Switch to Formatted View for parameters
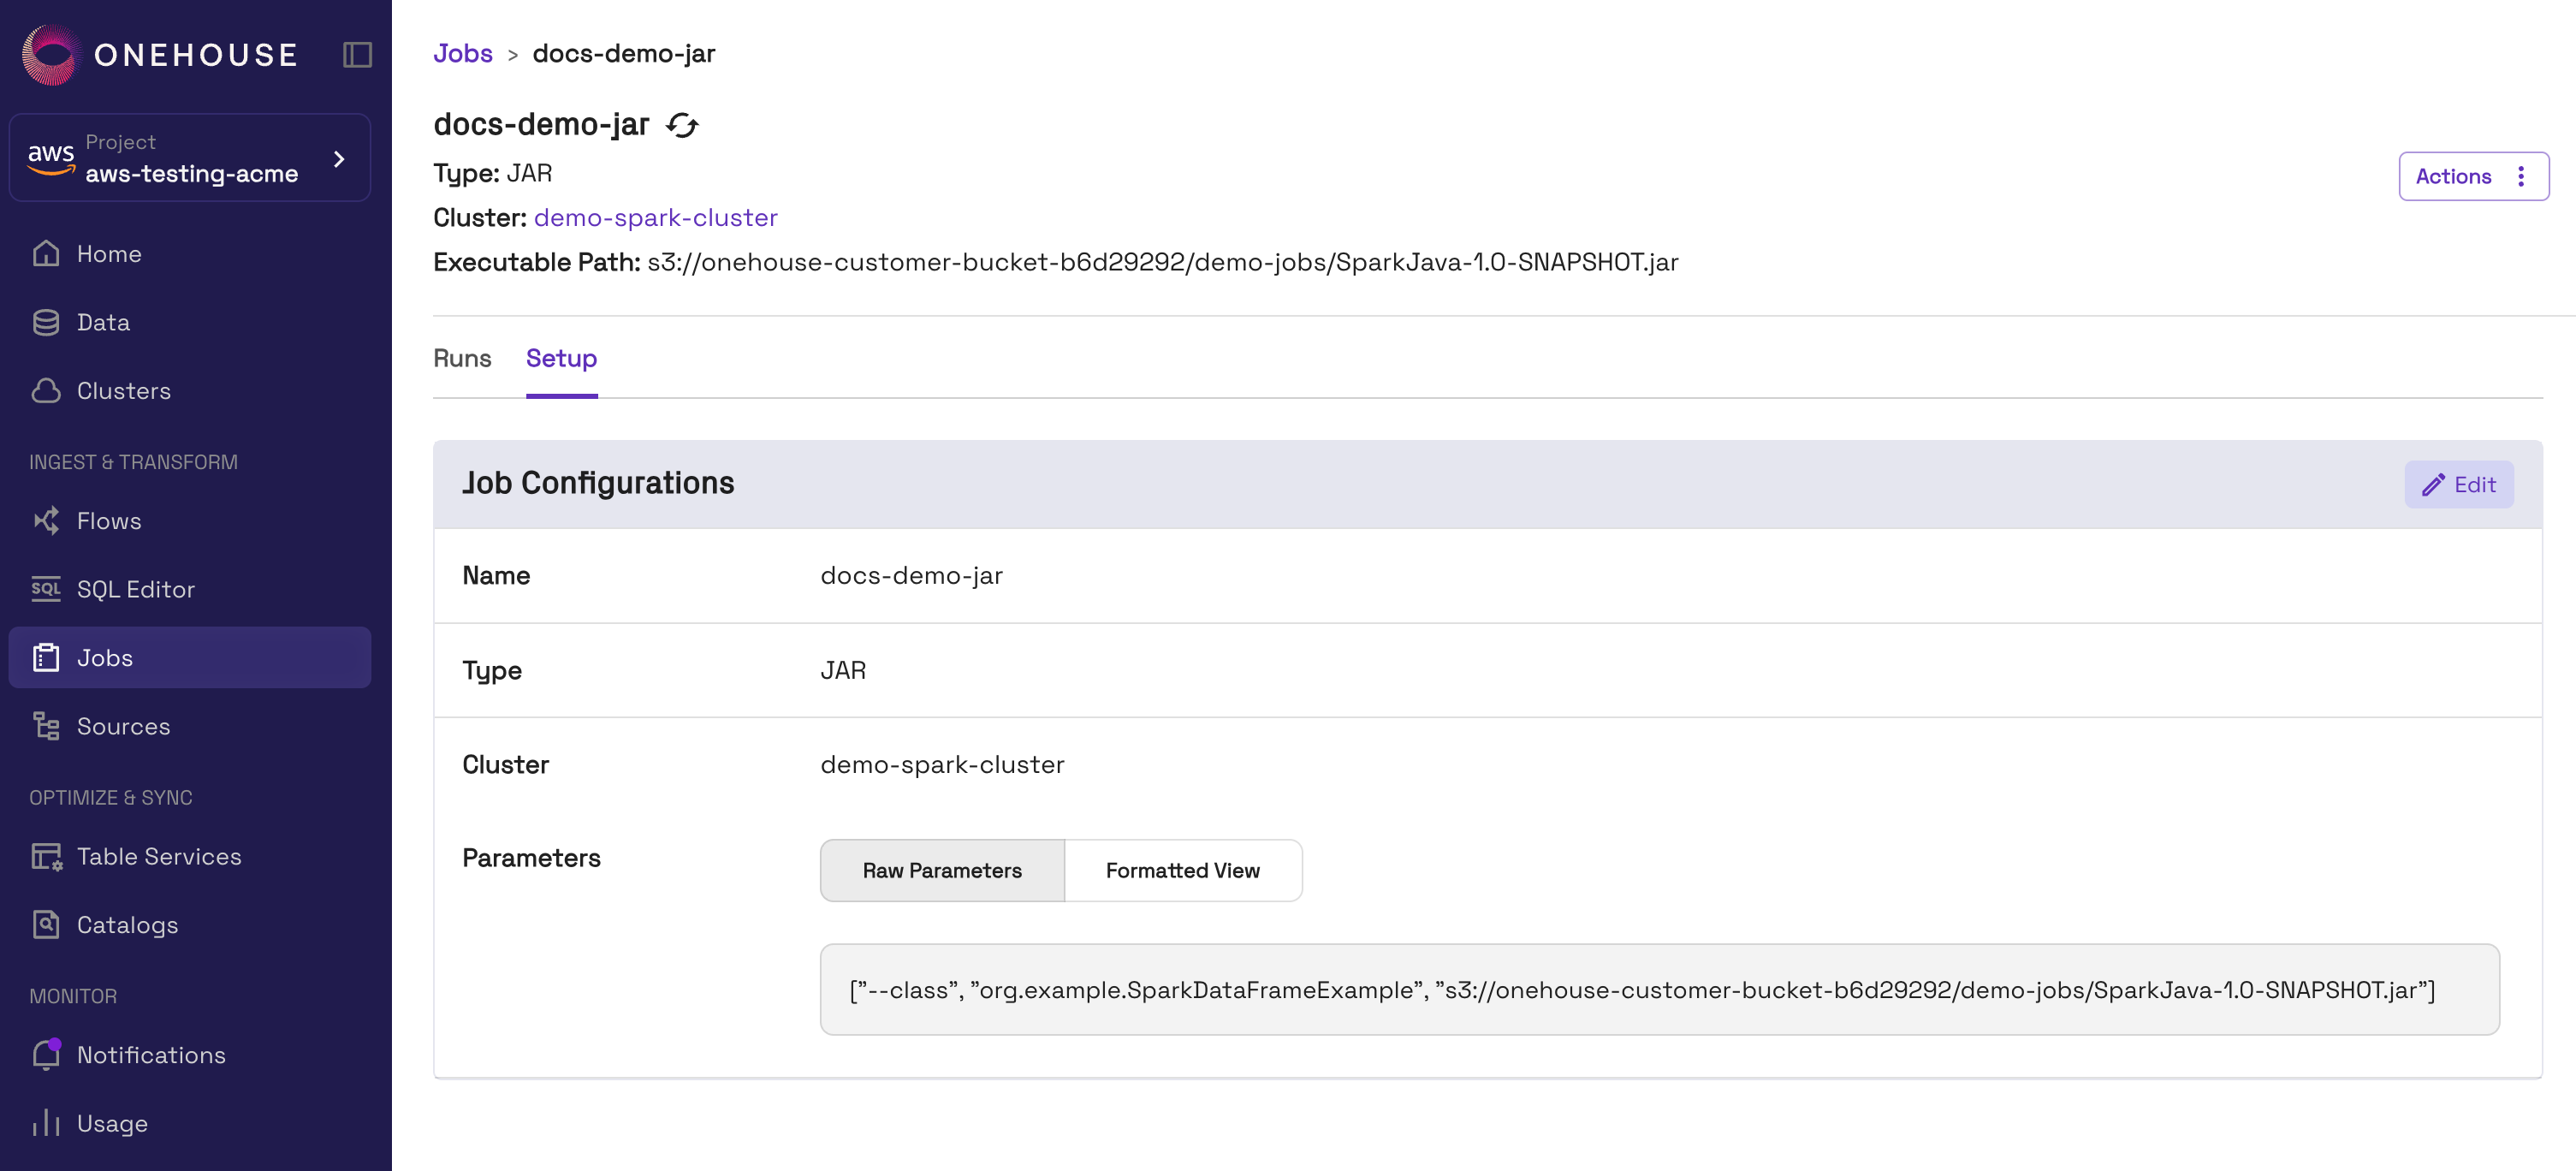 click(1182, 870)
